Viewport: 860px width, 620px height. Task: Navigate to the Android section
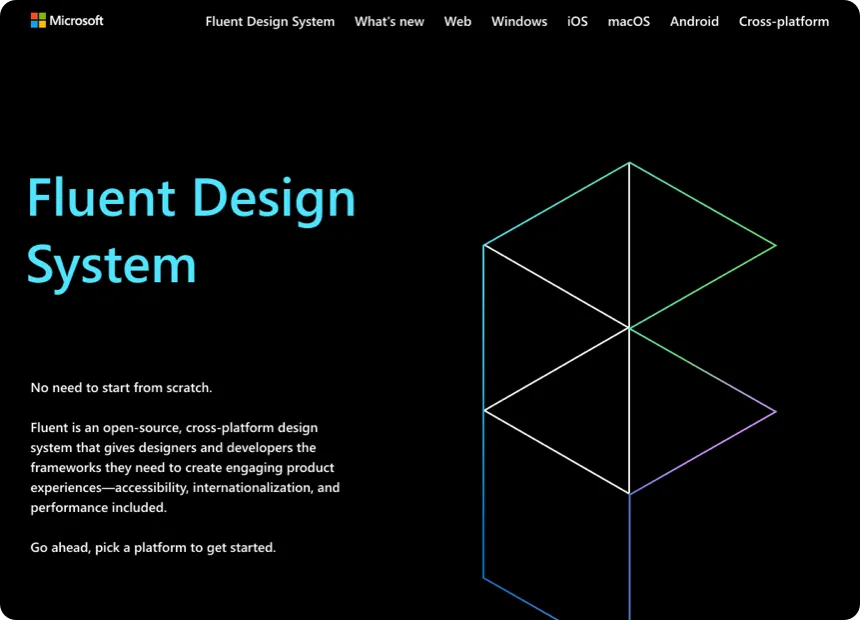694,21
